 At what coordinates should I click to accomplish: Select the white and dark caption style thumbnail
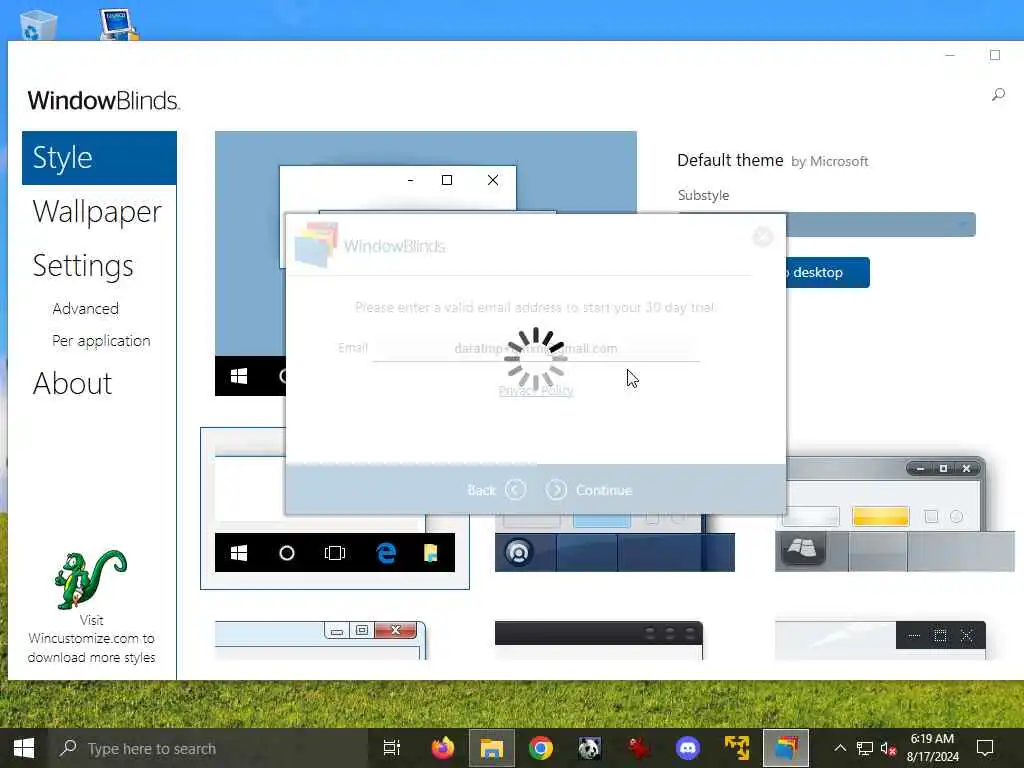[880, 640]
